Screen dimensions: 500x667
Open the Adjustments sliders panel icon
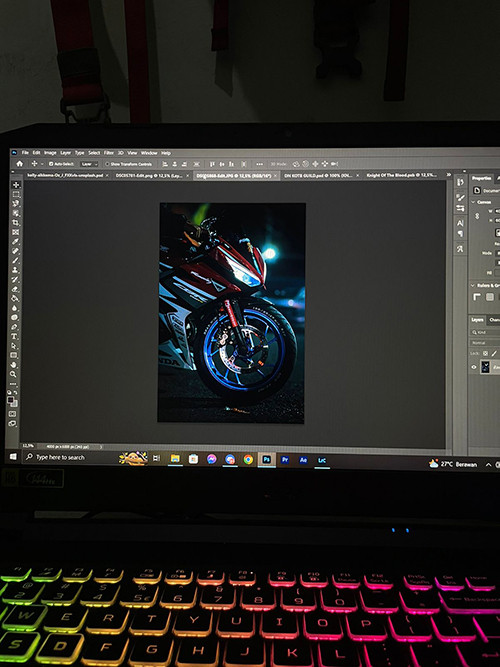[x=461, y=208]
